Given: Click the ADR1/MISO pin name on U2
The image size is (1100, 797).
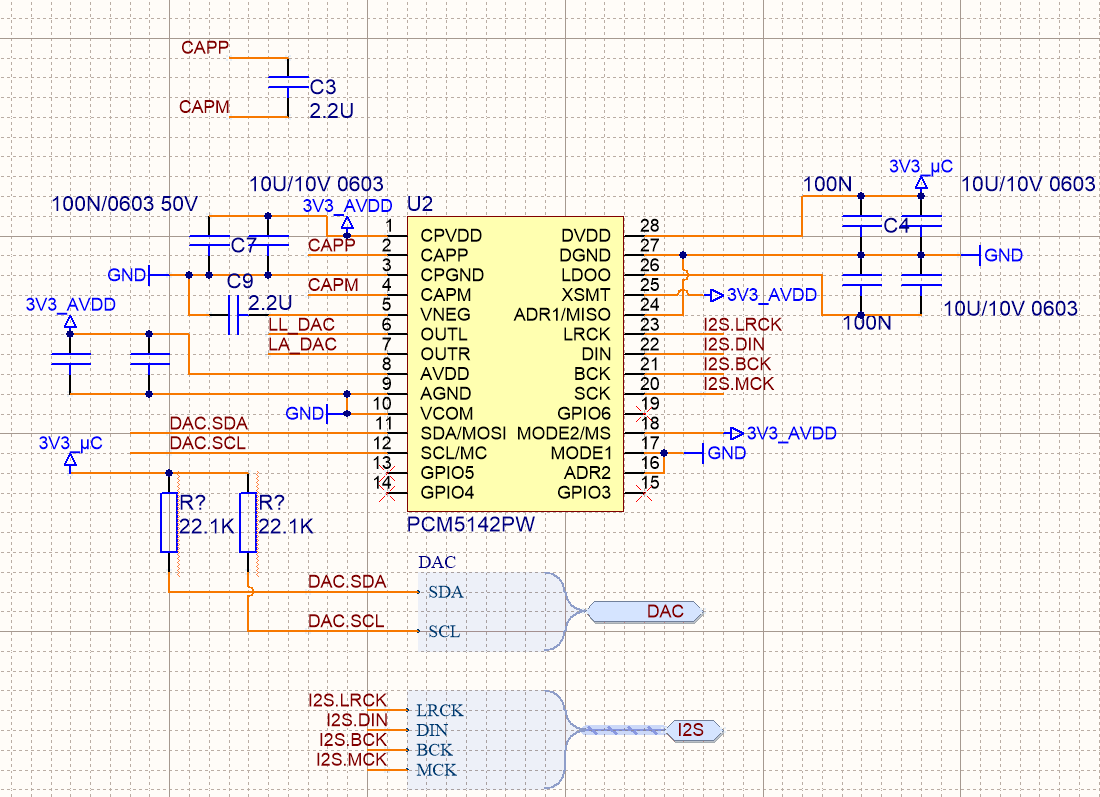Looking at the screenshot, I should pos(562,315).
